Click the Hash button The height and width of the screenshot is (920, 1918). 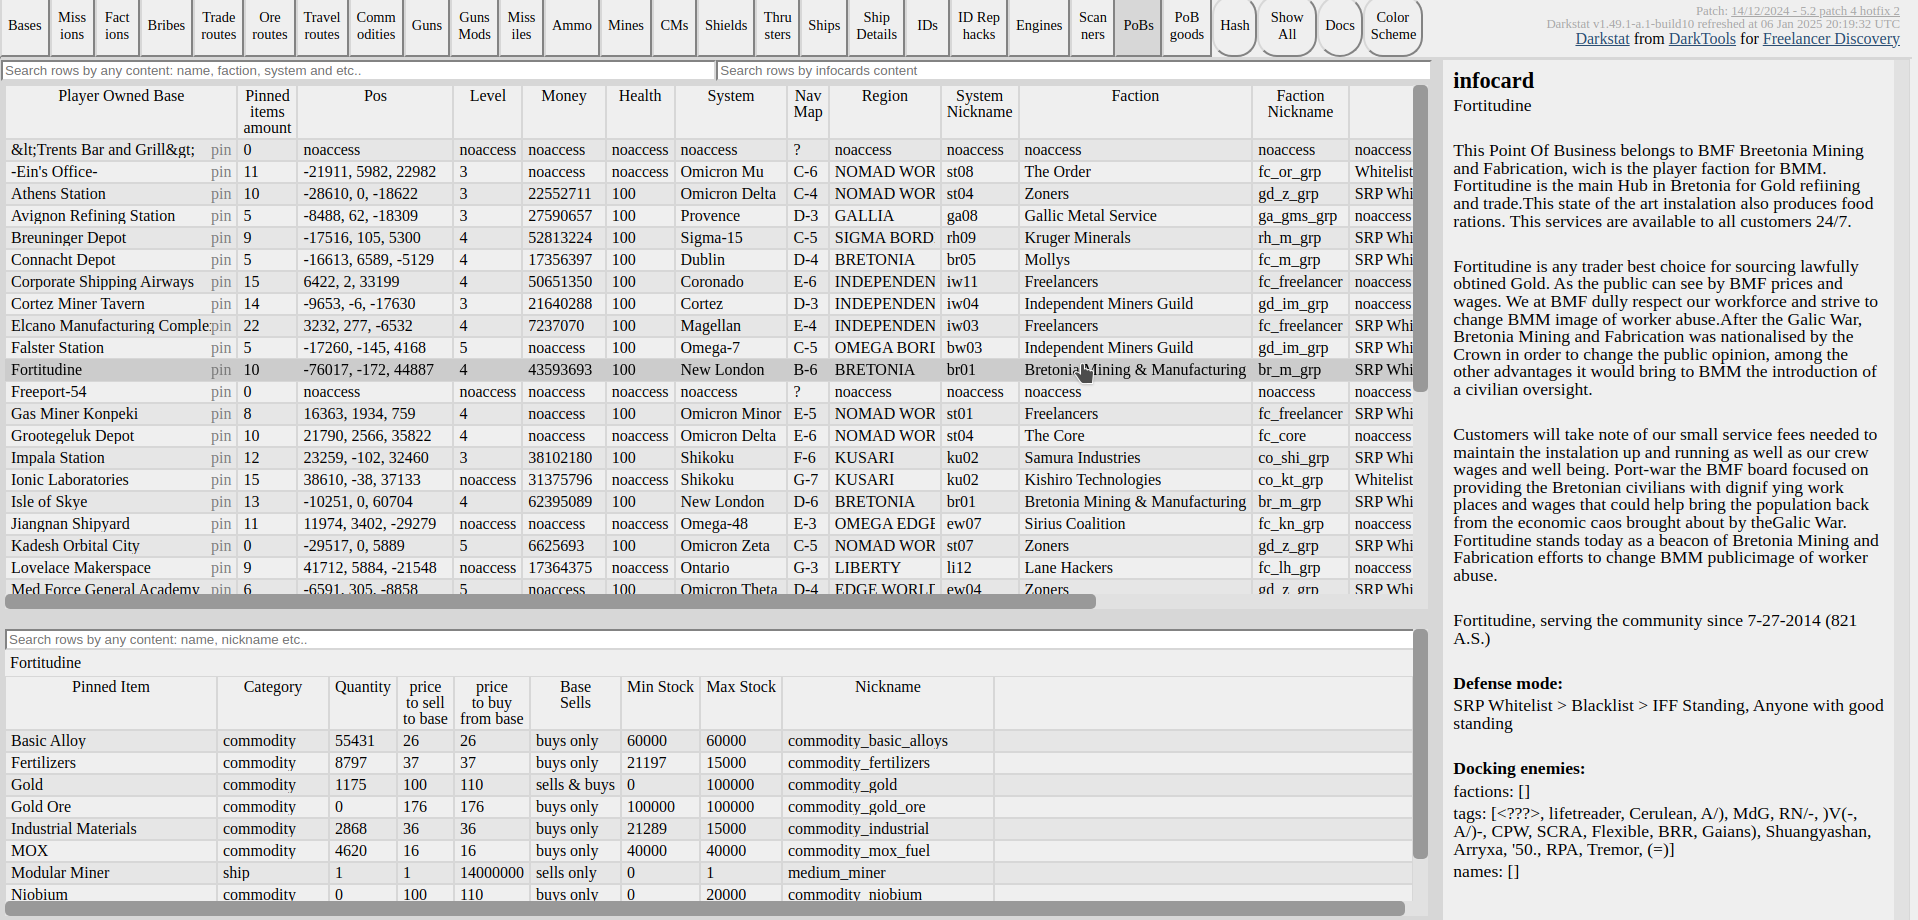point(1235,26)
